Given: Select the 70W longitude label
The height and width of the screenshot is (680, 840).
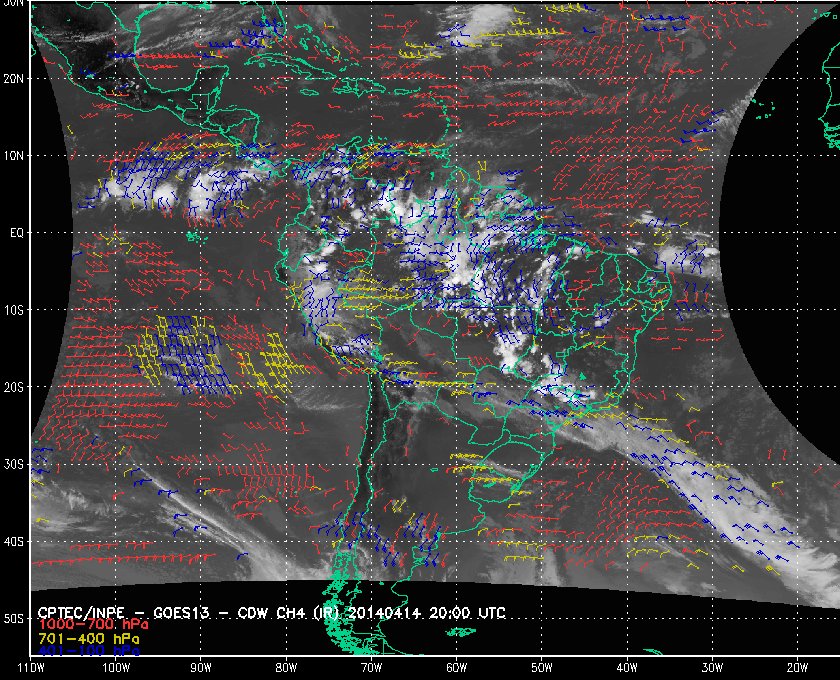Looking at the screenshot, I should [x=371, y=668].
